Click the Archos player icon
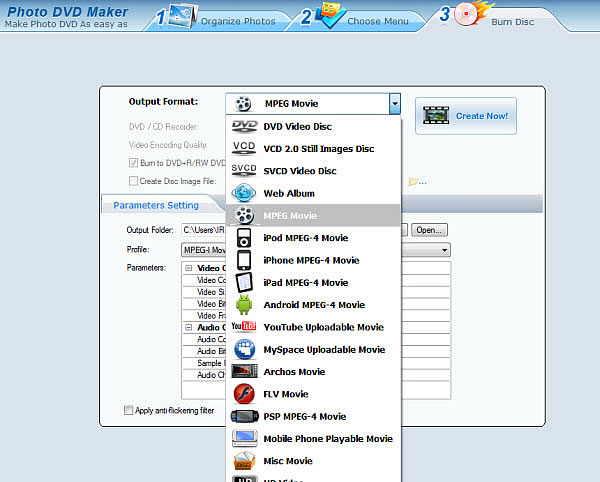The height and width of the screenshot is (482, 600). 245,371
